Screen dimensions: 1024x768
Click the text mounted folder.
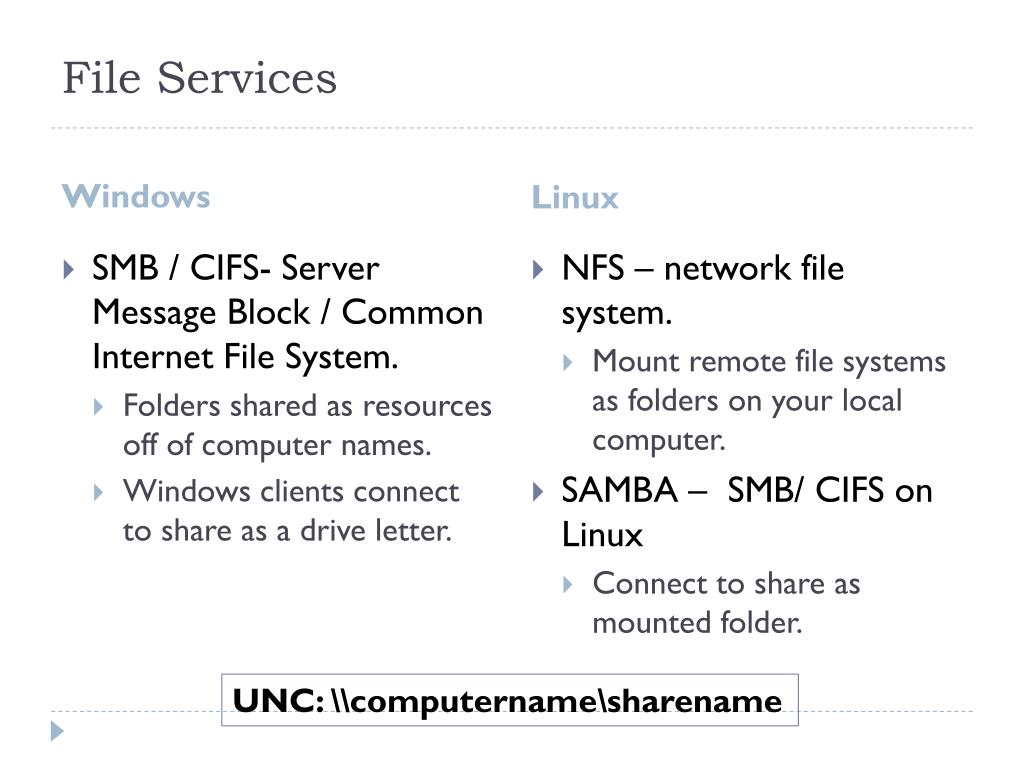tap(697, 622)
